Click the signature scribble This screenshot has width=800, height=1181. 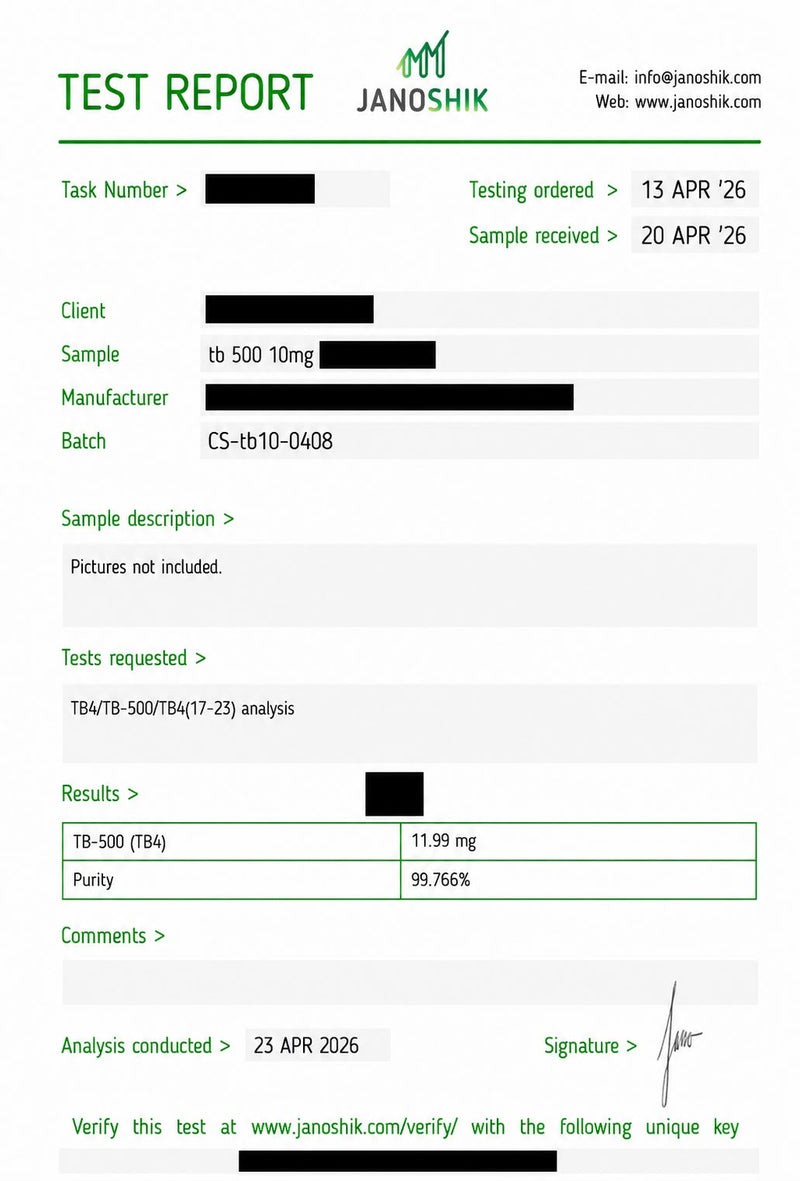pos(678,1044)
